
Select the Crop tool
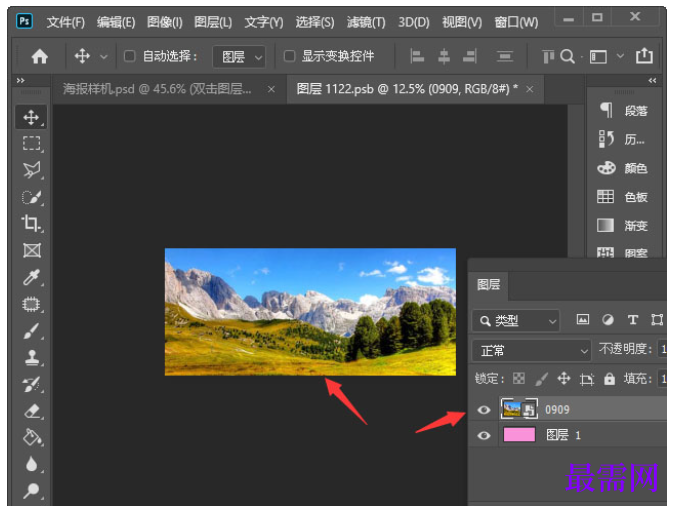tap(32, 223)
